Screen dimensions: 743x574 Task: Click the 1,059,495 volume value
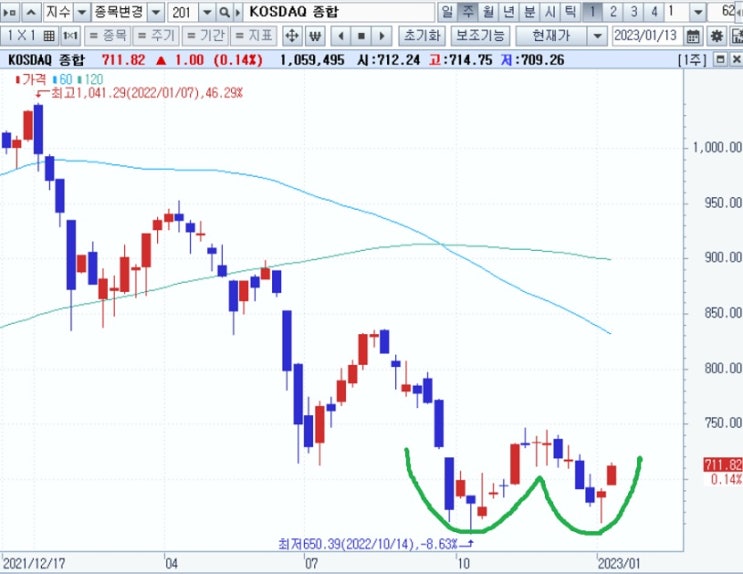(312, 60)
